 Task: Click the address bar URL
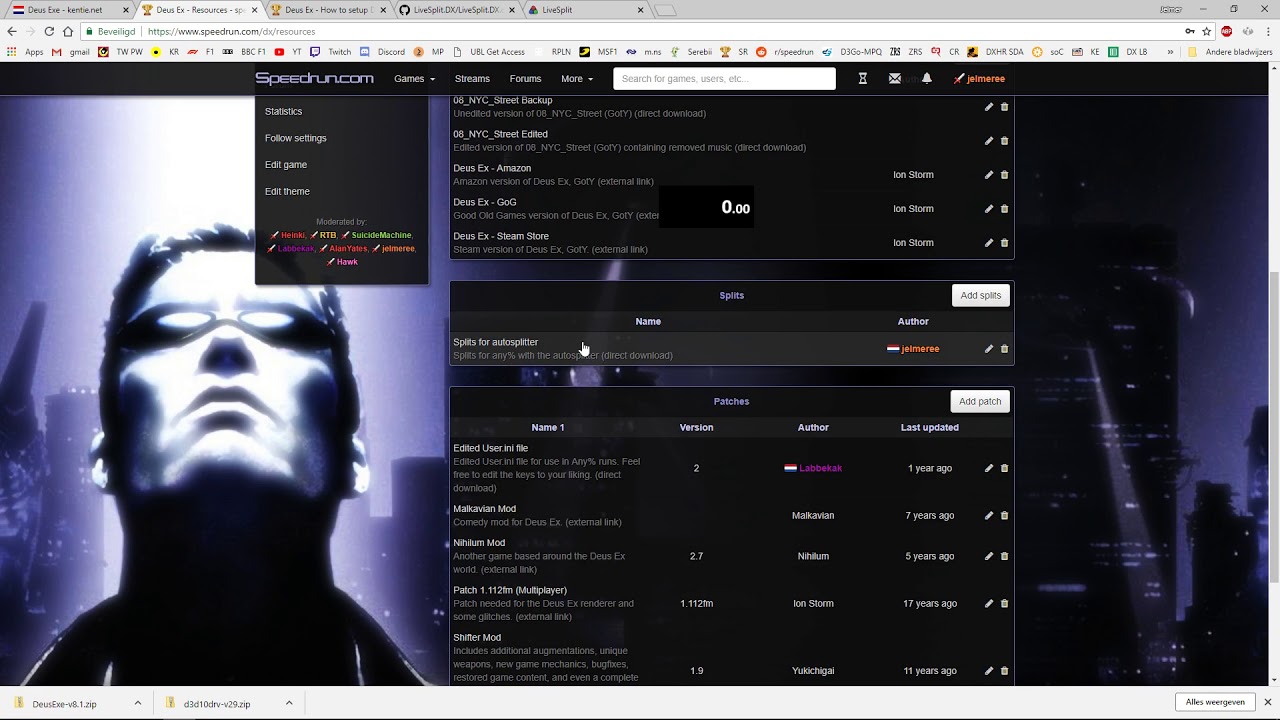(231, 31)
